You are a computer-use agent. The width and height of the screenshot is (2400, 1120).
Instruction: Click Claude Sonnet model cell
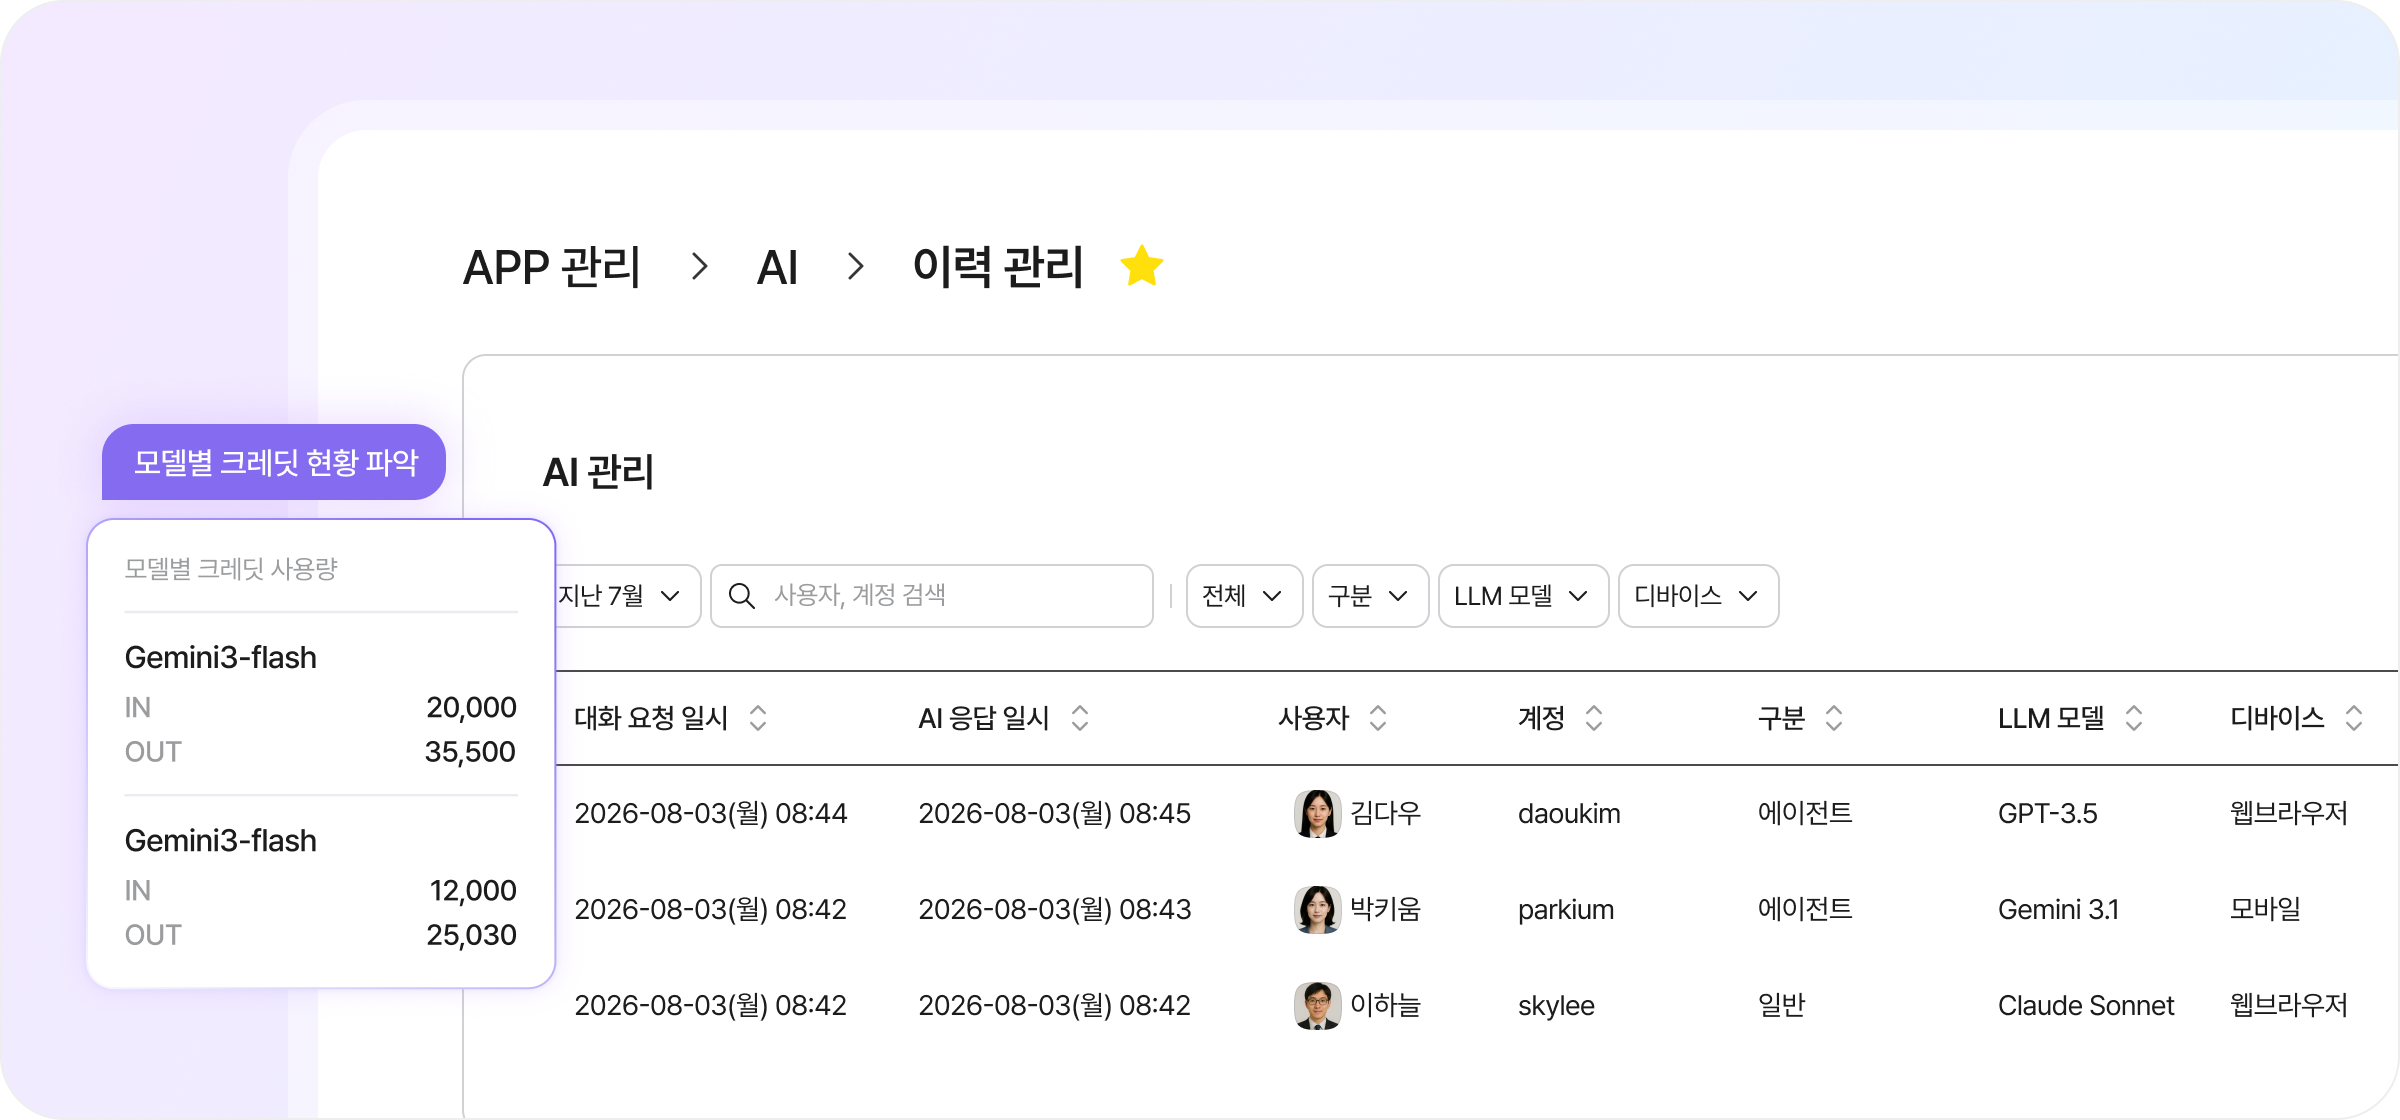[2086, 1005]
